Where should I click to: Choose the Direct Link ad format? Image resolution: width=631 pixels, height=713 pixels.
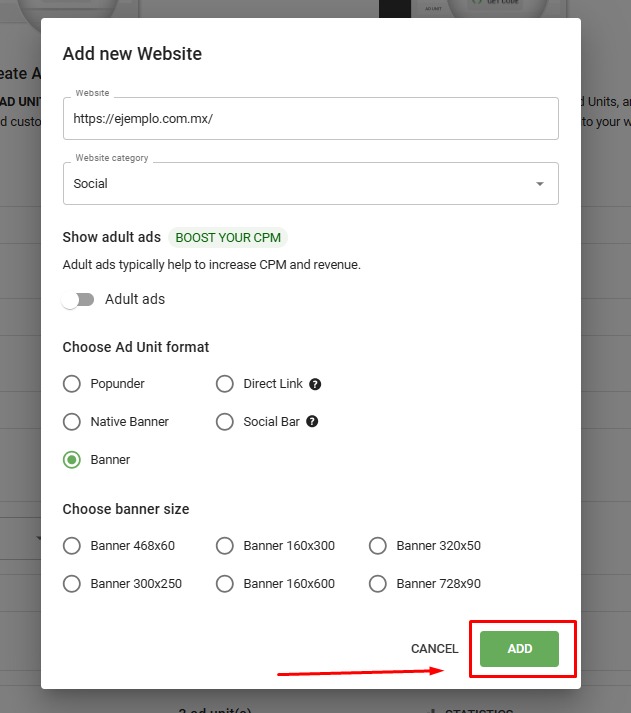pyautogui.click(x=225, y=384)
